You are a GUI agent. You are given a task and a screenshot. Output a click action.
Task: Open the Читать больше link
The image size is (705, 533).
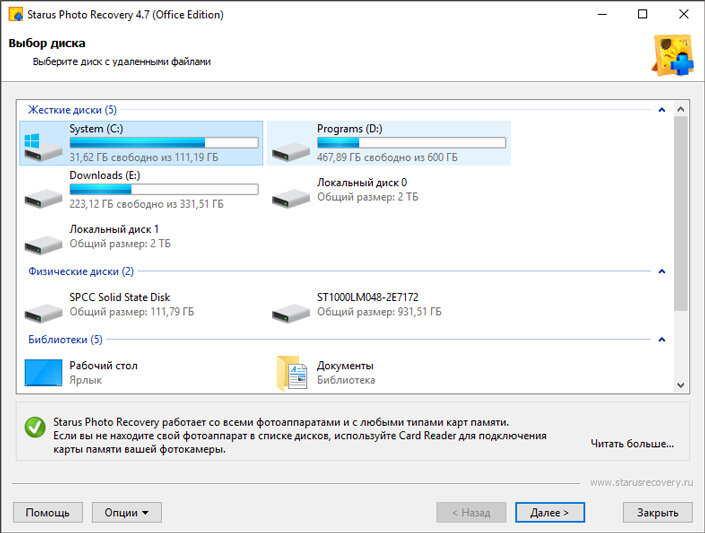point(632,443)
